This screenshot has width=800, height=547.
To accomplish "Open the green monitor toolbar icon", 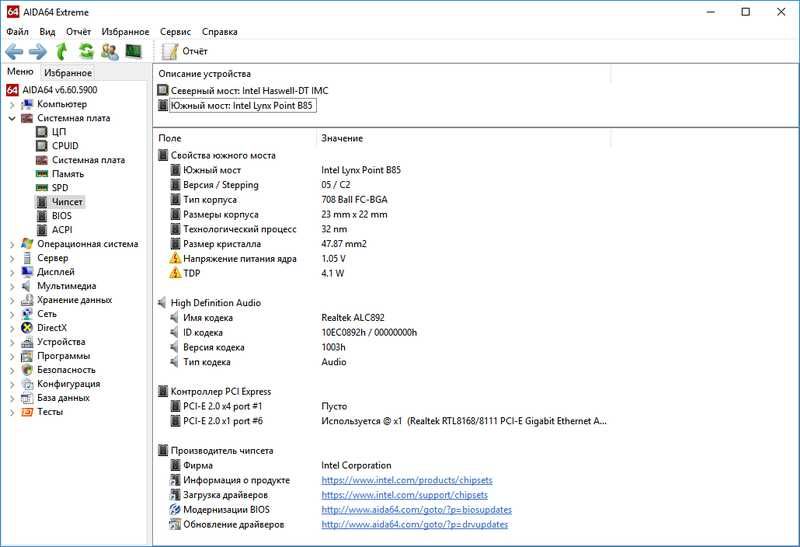I will (134, 51).
